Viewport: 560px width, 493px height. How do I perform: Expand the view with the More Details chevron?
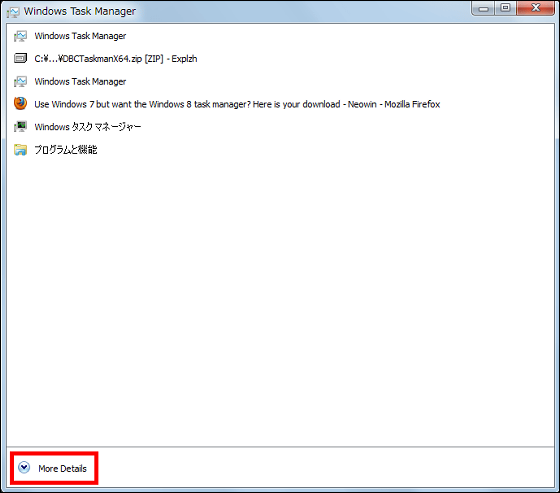pos(24,468)
